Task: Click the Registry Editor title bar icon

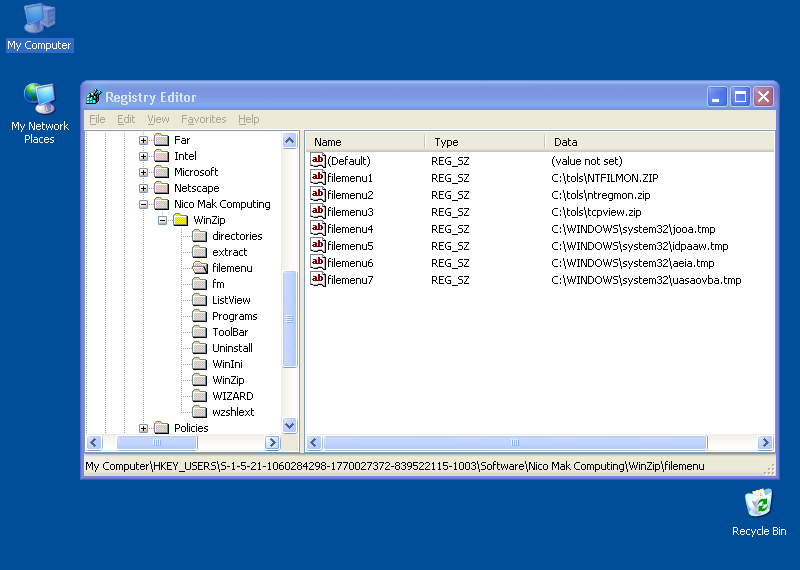Action: 93,96
